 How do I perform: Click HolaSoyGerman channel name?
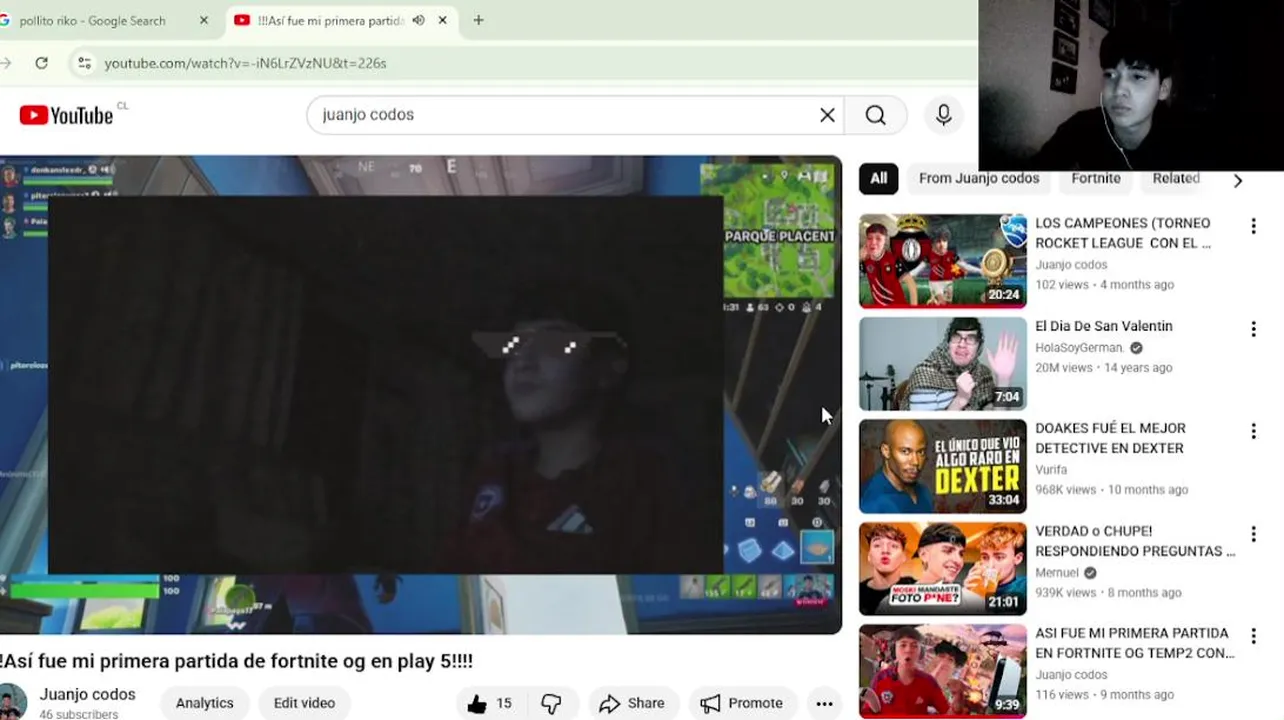coord(1079,348)
